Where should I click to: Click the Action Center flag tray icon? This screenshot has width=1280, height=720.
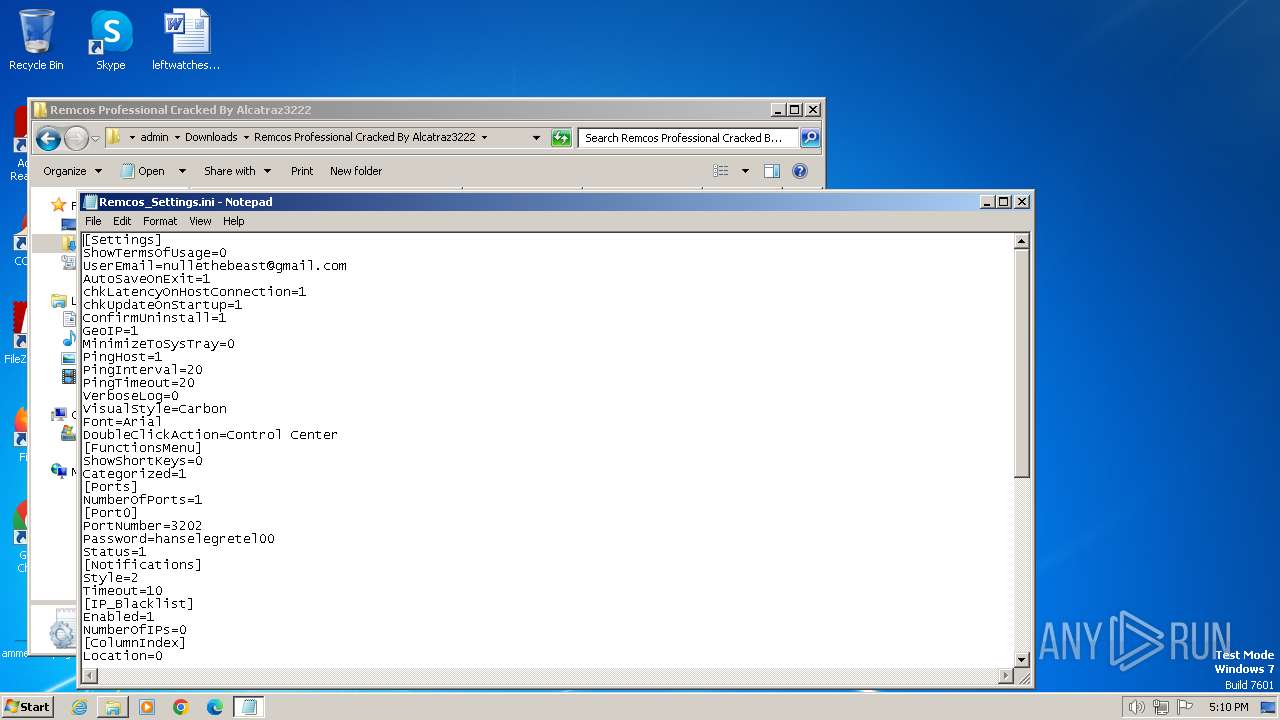1185,707
